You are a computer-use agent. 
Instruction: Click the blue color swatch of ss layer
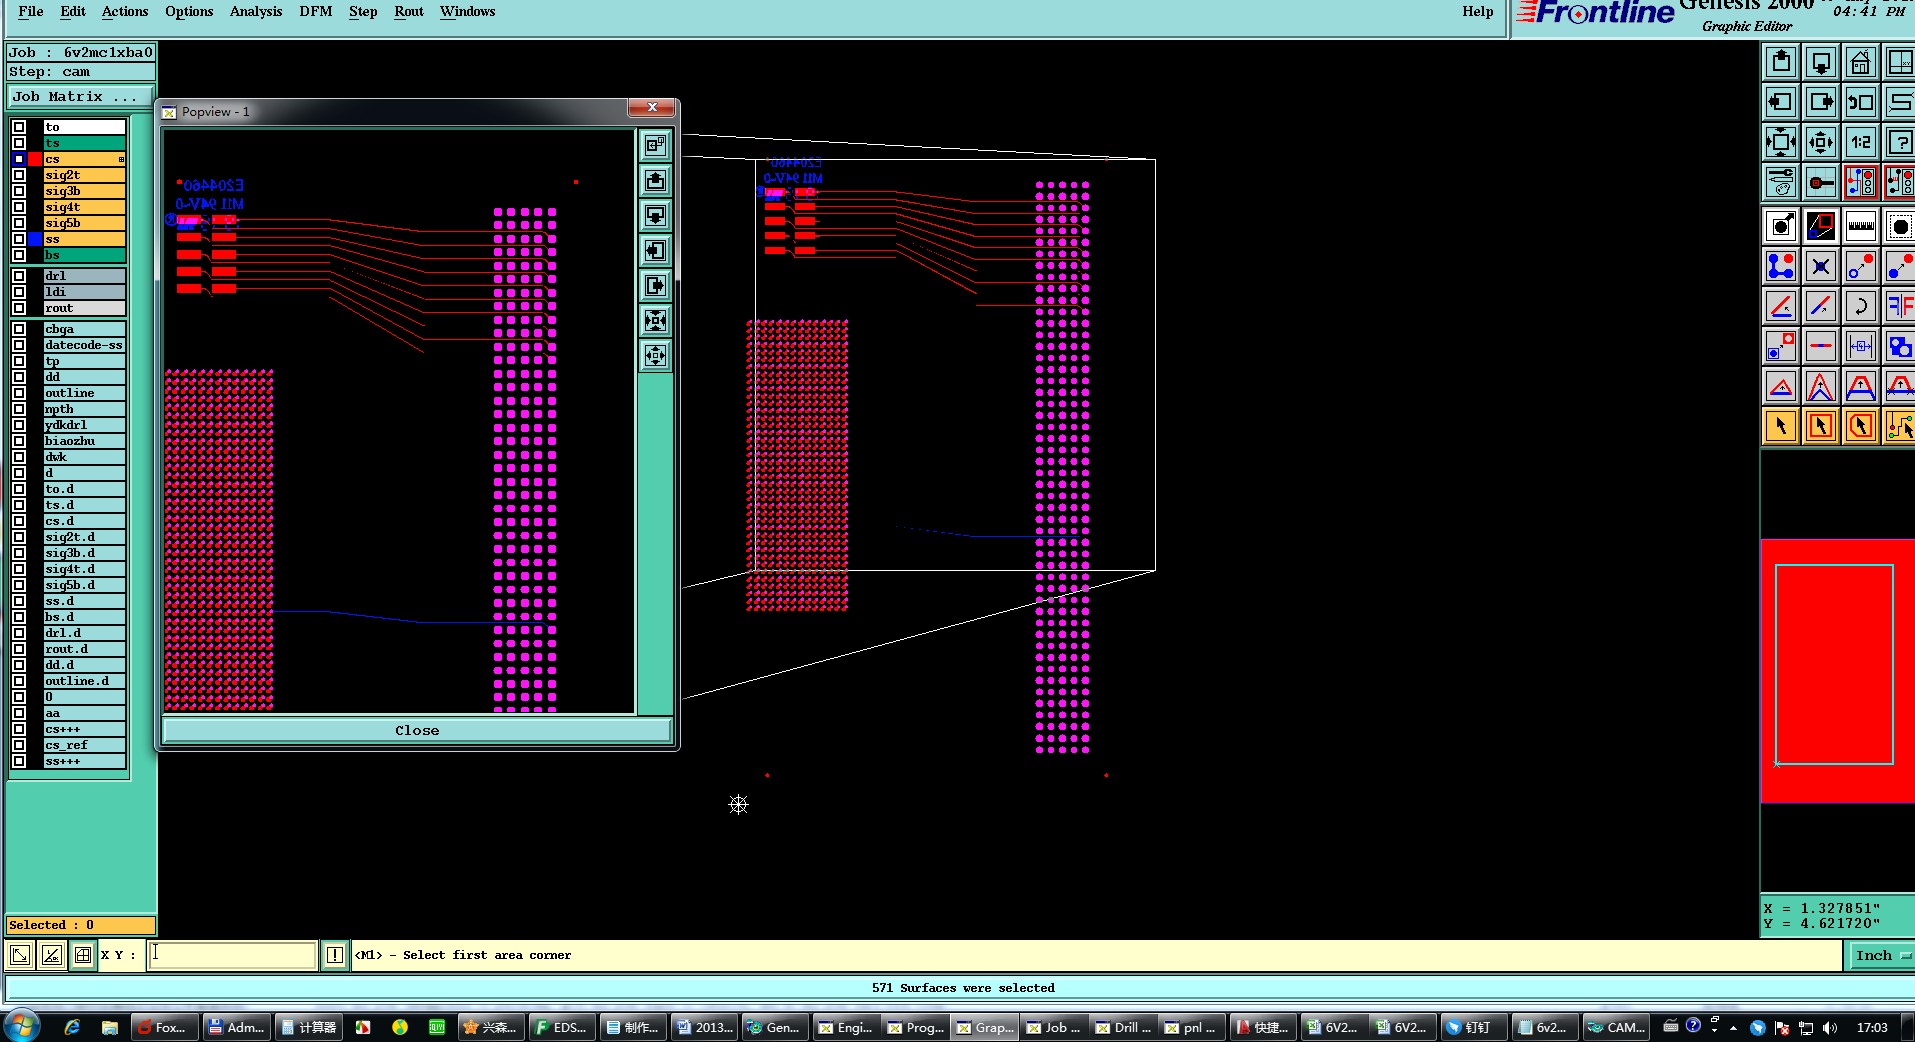pos(35,239)
